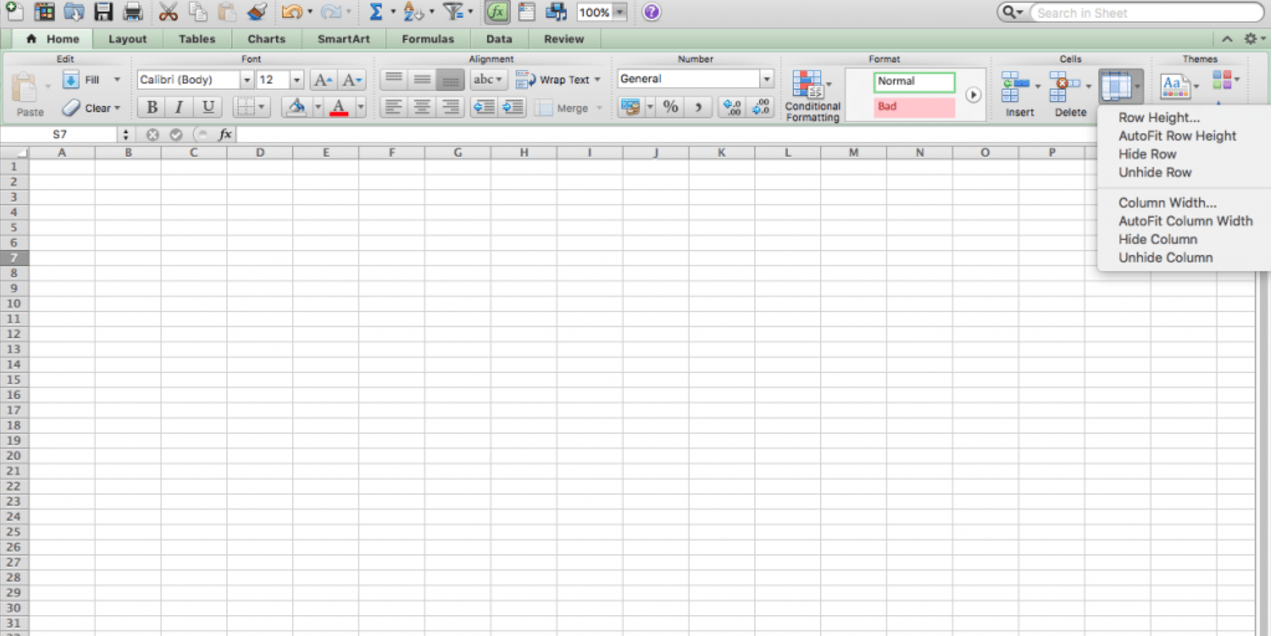Toggle Italic formatting
The height and width of the screenshot is (636, 1272).
[x=179, y=107]
